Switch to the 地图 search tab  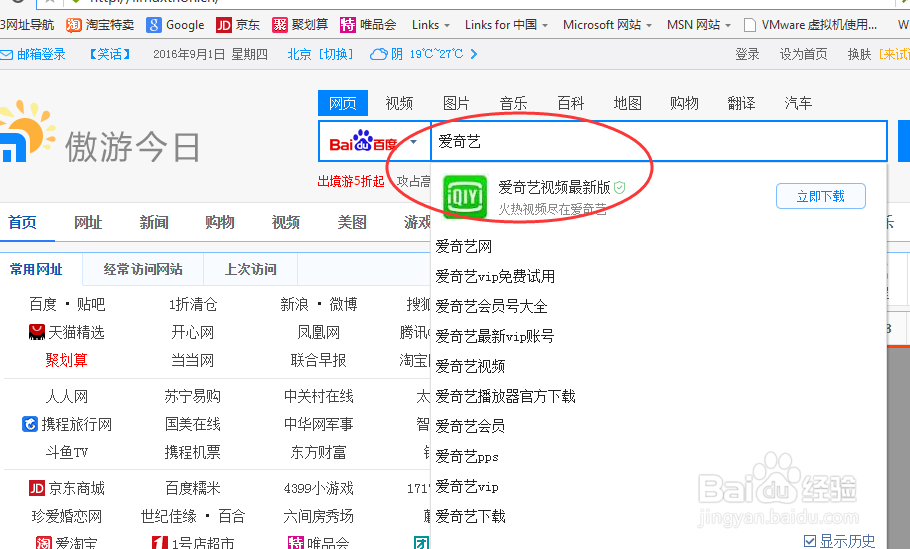(627, 103)
